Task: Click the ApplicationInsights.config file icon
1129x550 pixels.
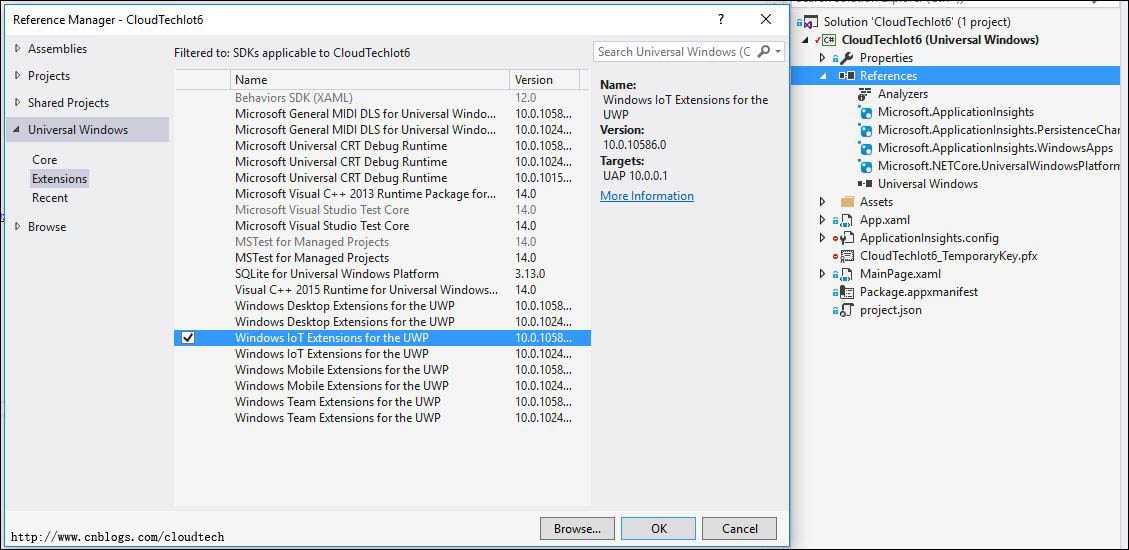Action: pos(847,238)
